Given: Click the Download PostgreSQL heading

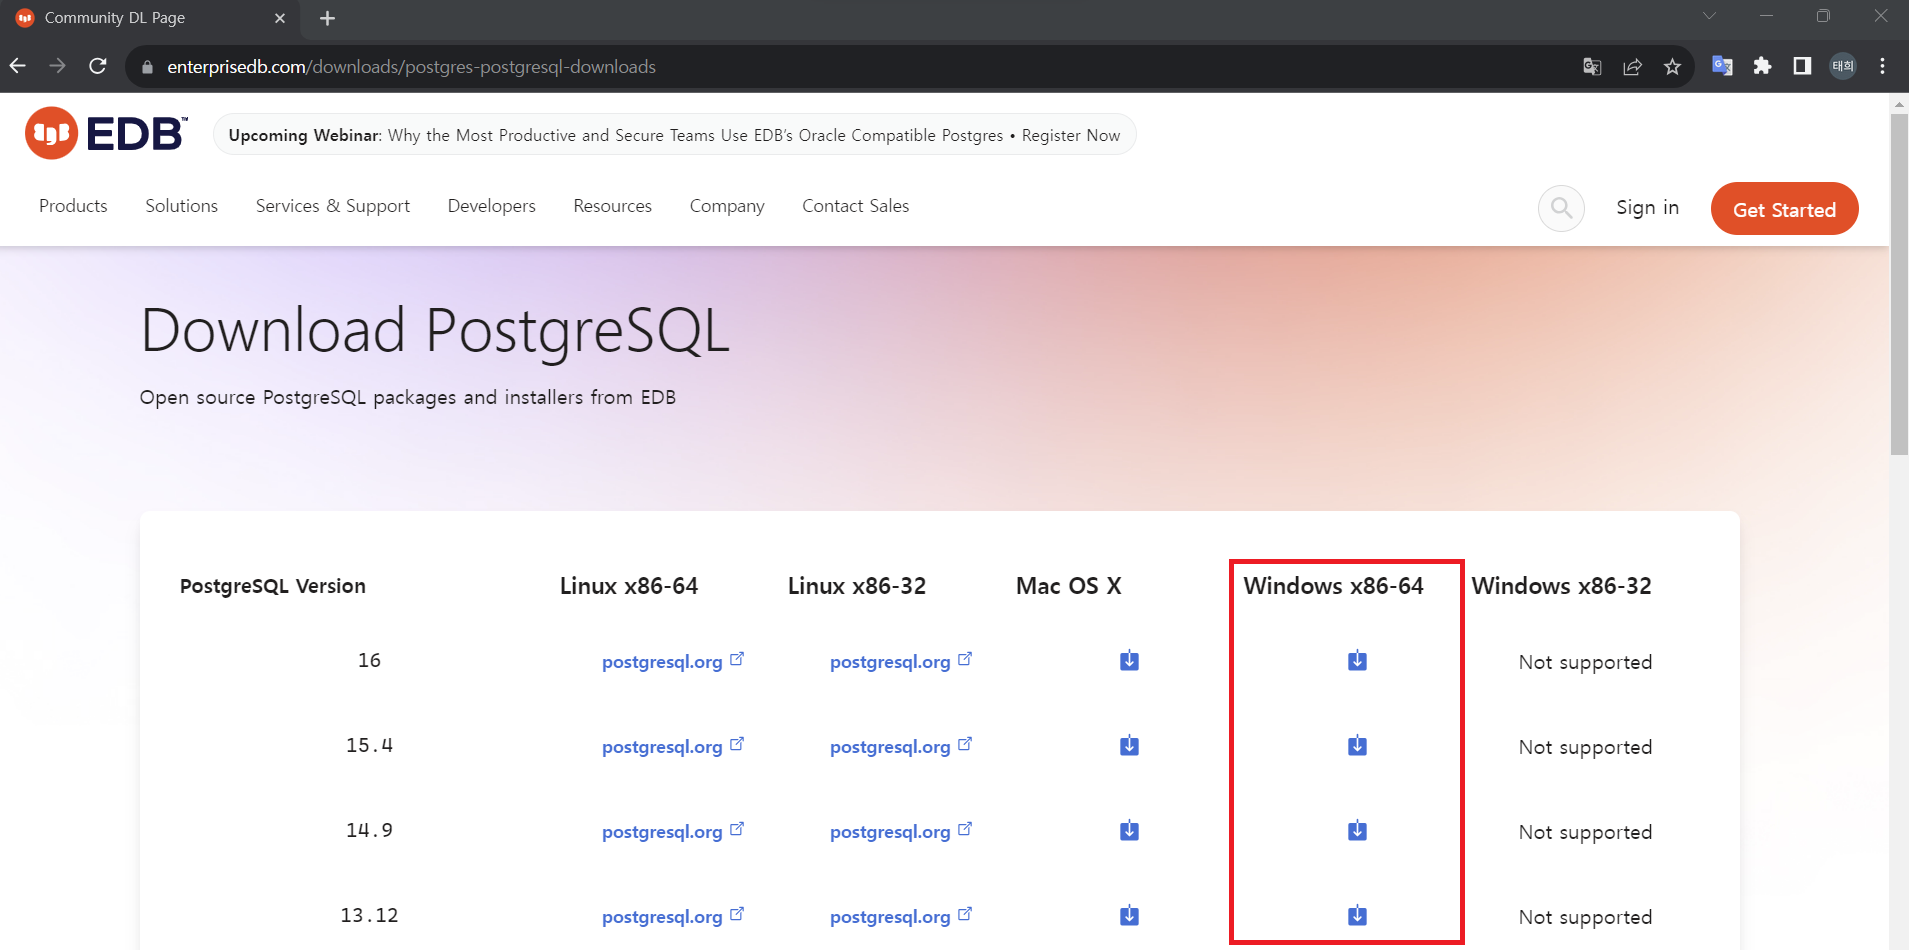Looking at the screenshot, I should (x=435, y=331).
